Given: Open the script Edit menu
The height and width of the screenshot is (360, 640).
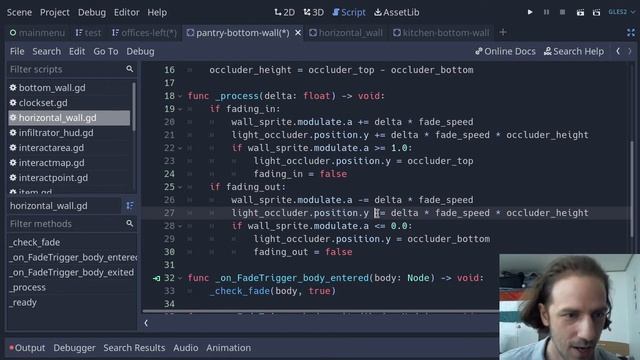Looking at the screenshot, I should coord(77,51).
